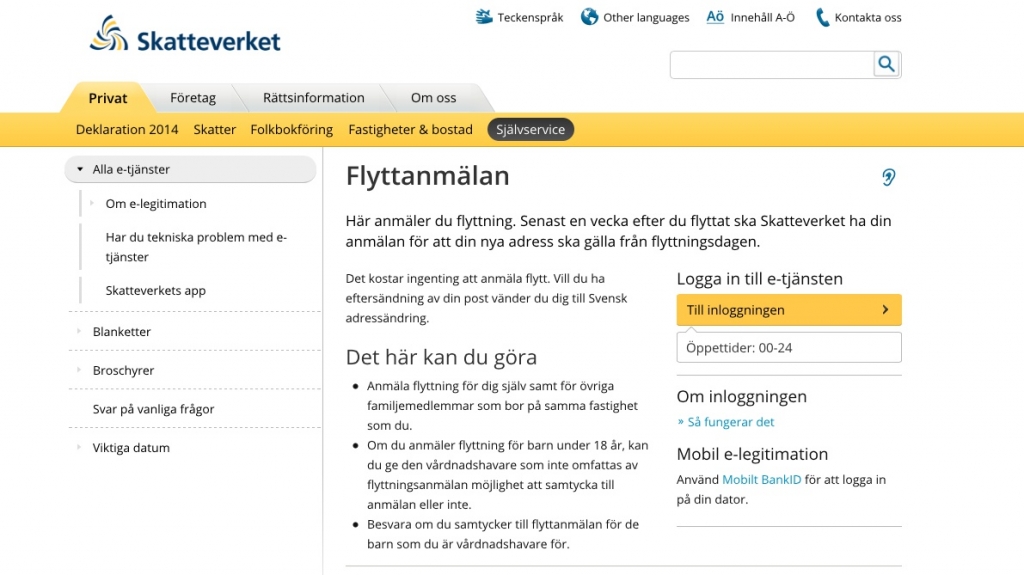The image size is (1024, 575).
Task: Click the phone icon for Kontakta oss
Action: (x=822, y=17)
